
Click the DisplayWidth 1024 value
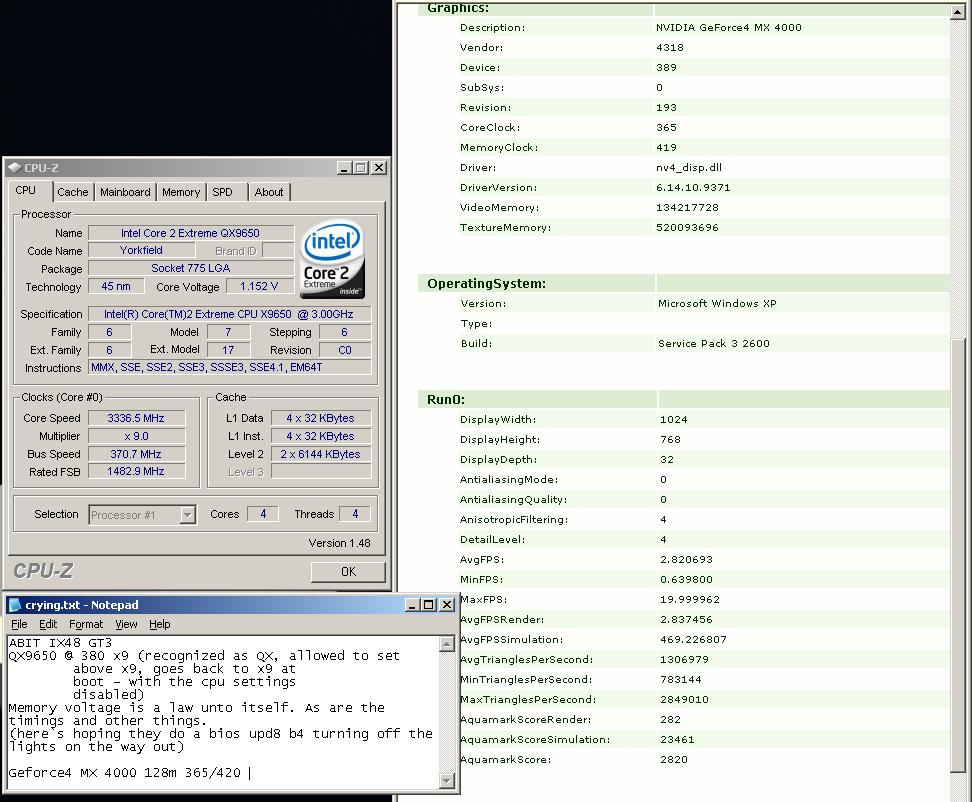point(673,420)
